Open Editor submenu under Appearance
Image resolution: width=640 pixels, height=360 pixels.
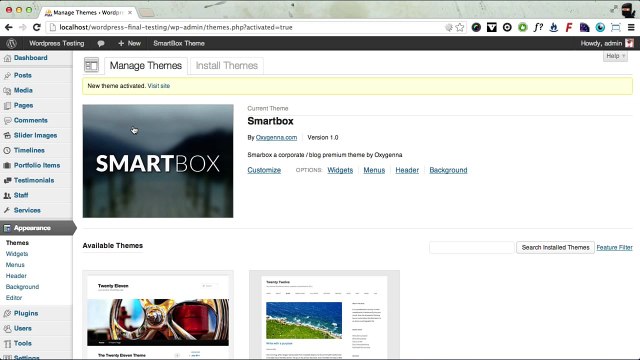coord(14,298)
